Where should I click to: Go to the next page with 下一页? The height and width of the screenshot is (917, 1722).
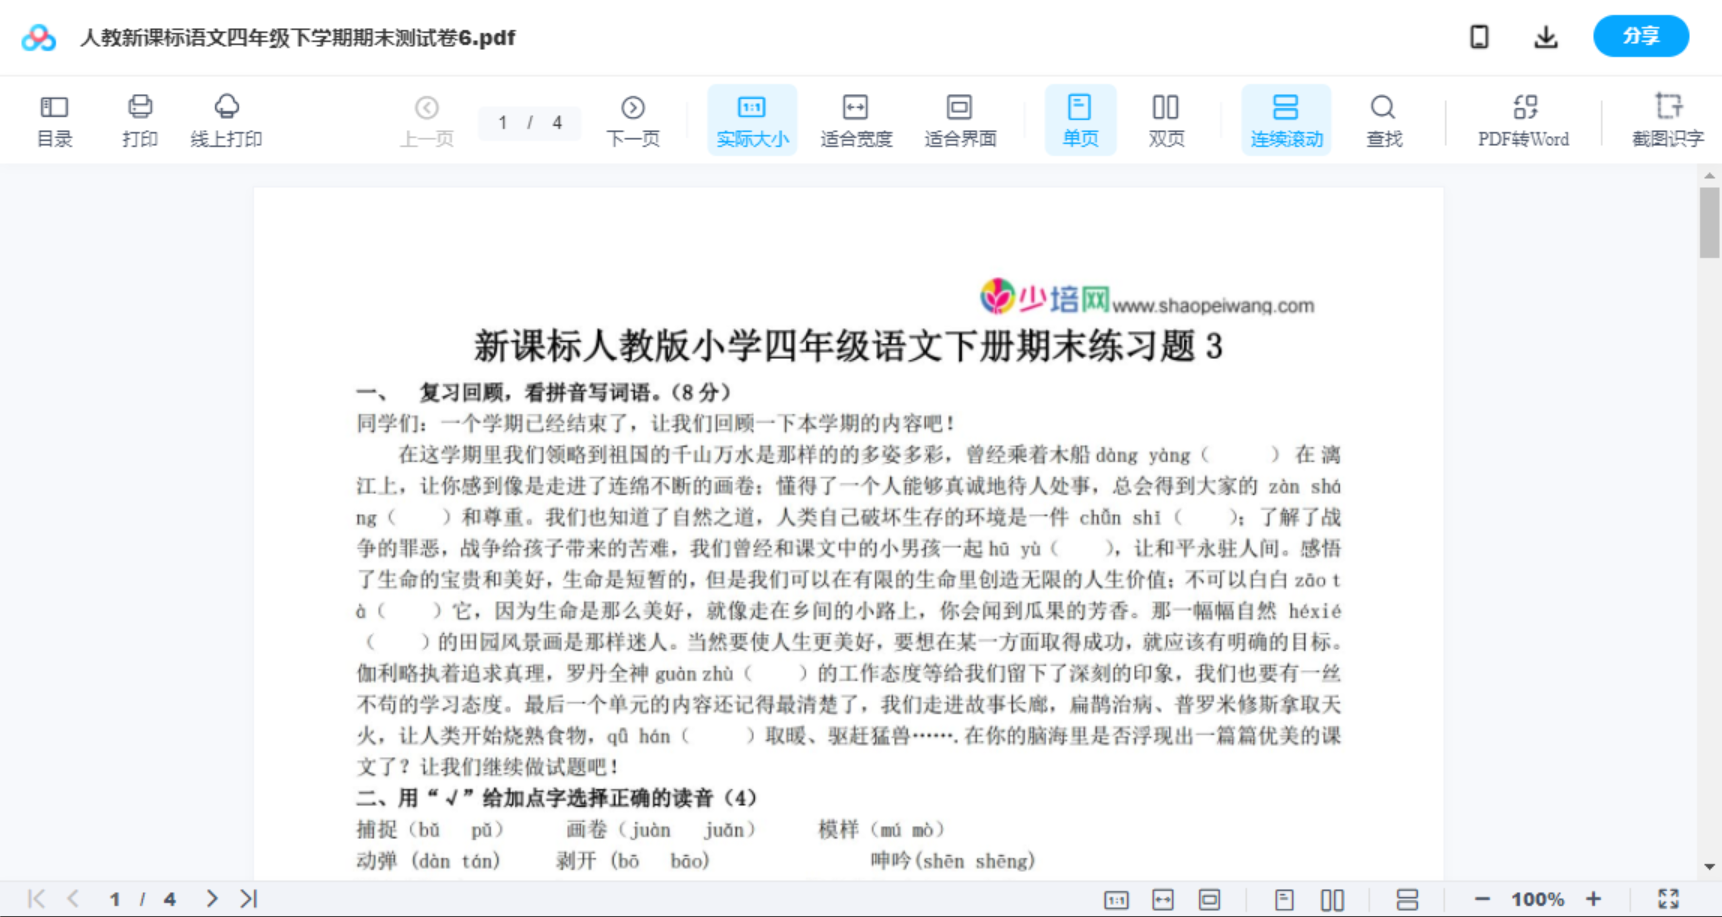tap(632, 119)
